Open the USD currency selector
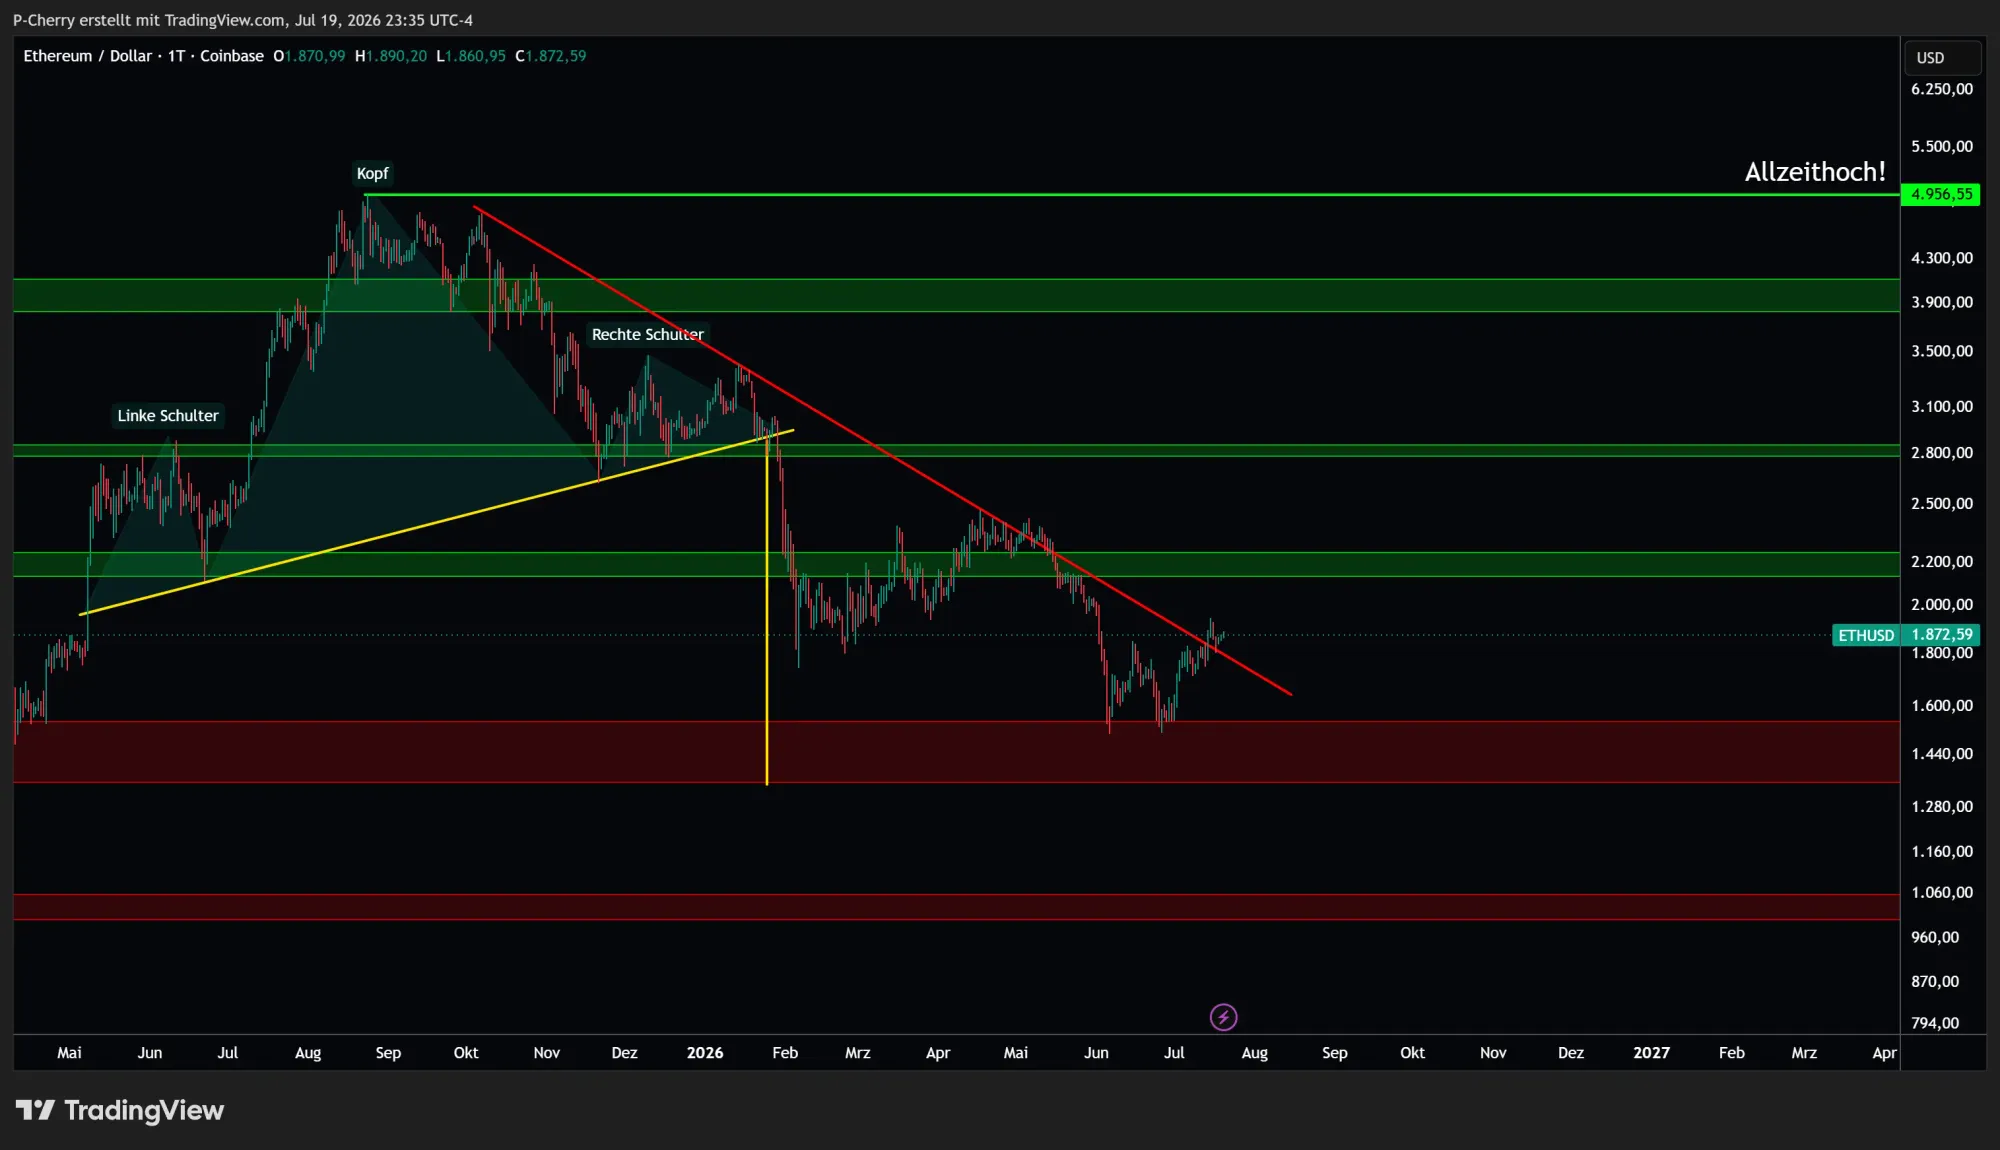The width and height of the screenshot is (2000, 1150). coord(1942,57)
